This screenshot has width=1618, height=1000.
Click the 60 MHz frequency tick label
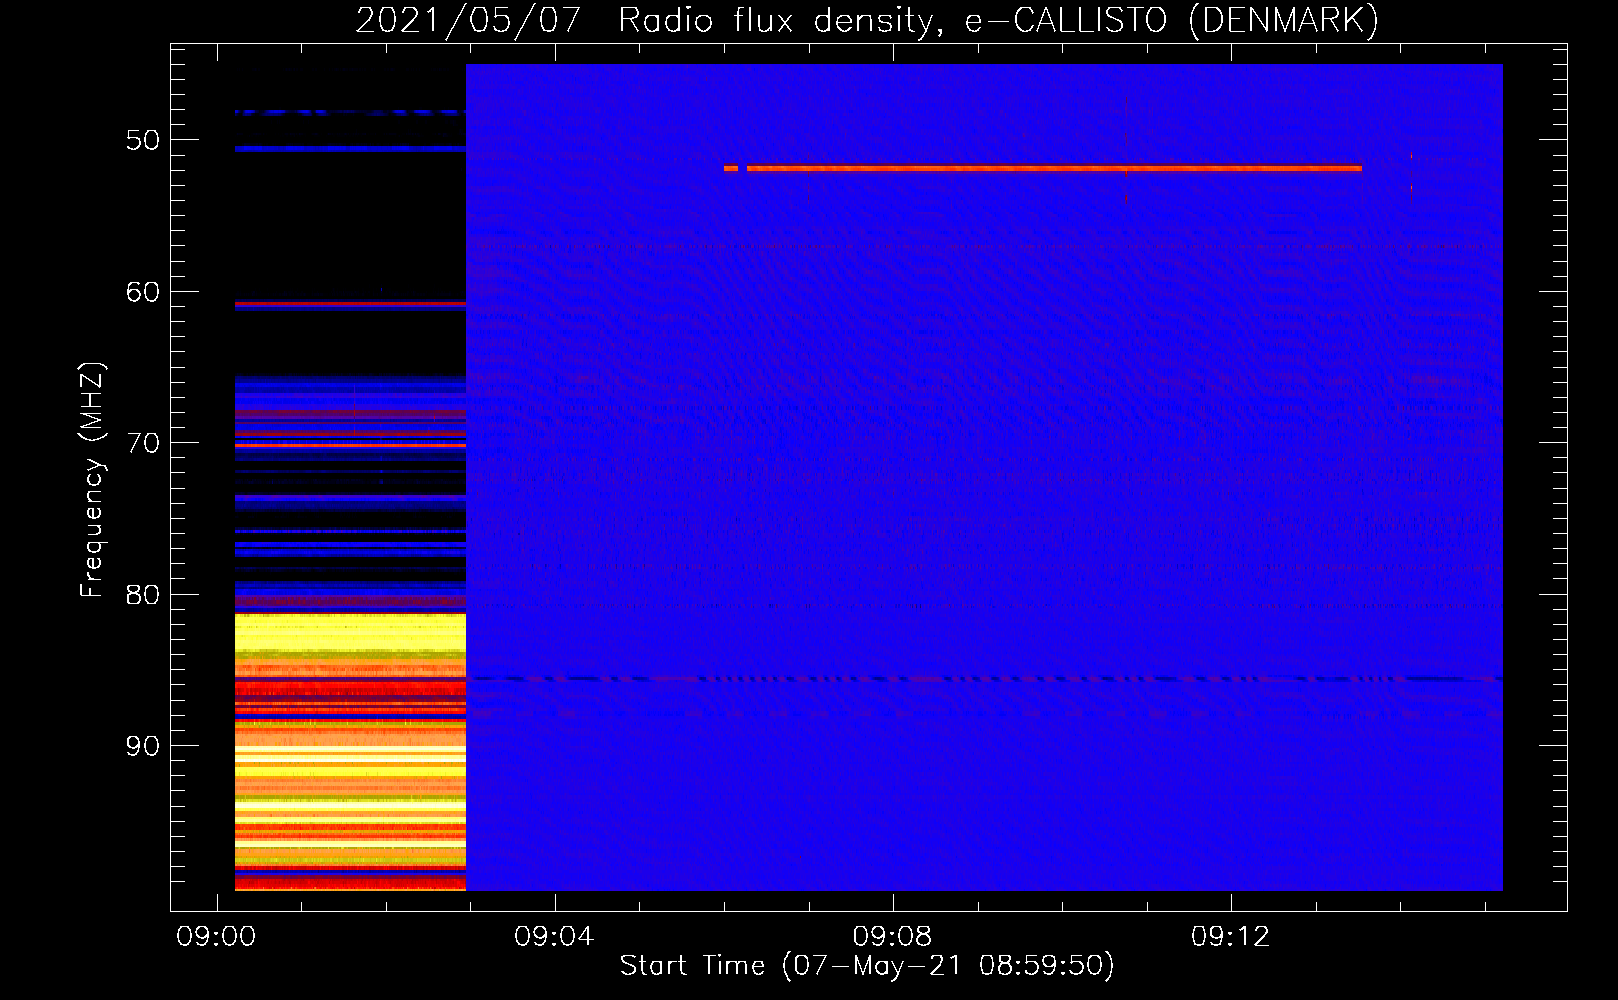(143, 292)
